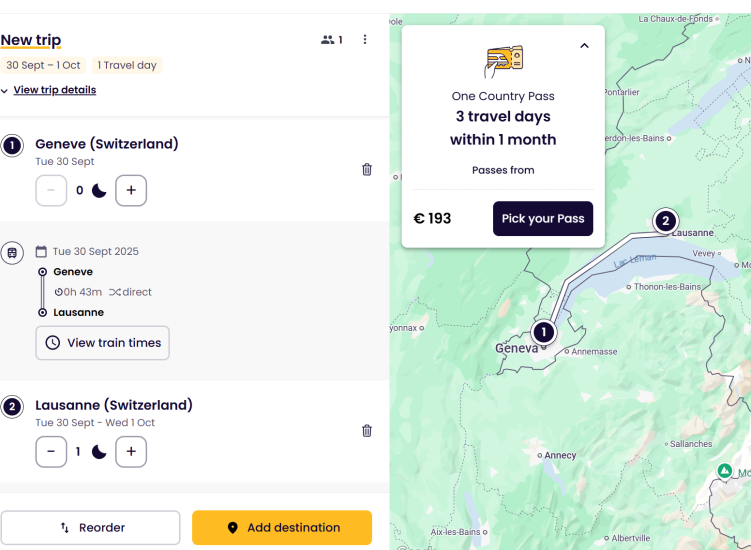Open the three-dot trip options menu
Image resolution: width=751 pixels, height=550 pixels.
(x=365, y=40)
